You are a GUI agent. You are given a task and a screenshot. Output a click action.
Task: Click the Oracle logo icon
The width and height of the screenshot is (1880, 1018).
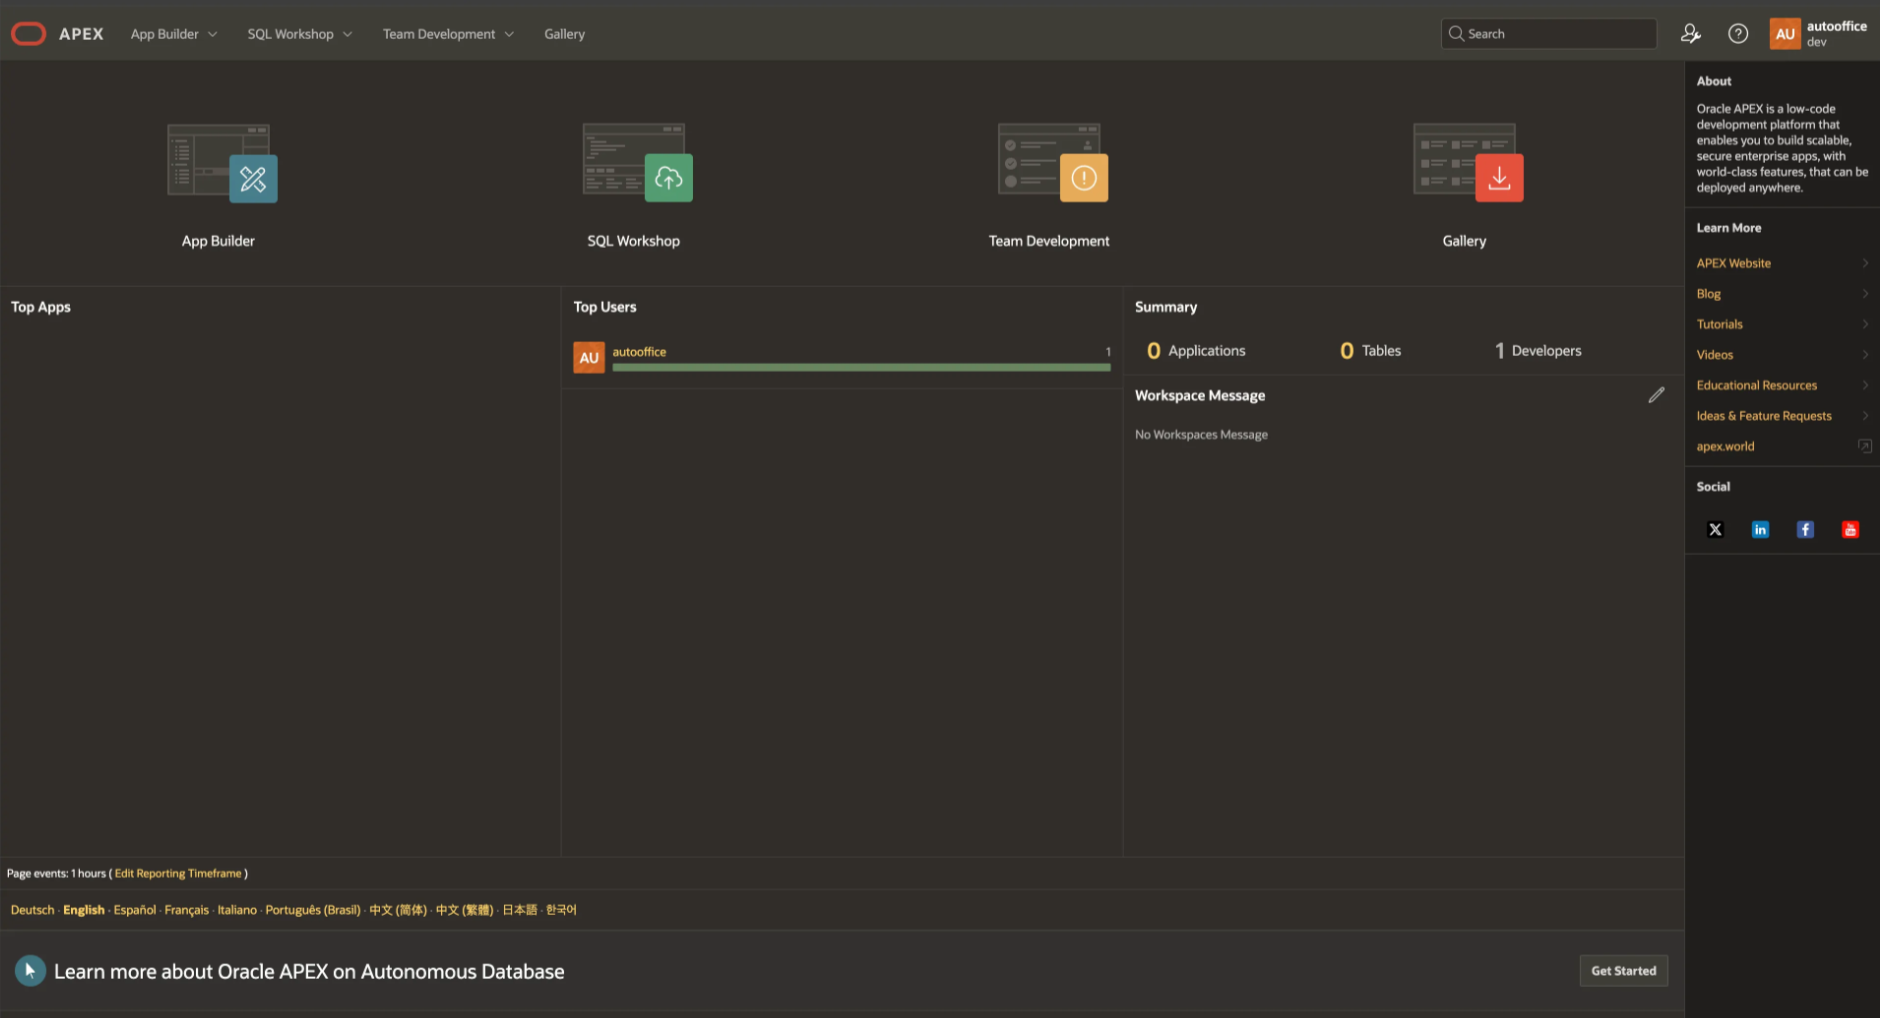pos(28,34)
